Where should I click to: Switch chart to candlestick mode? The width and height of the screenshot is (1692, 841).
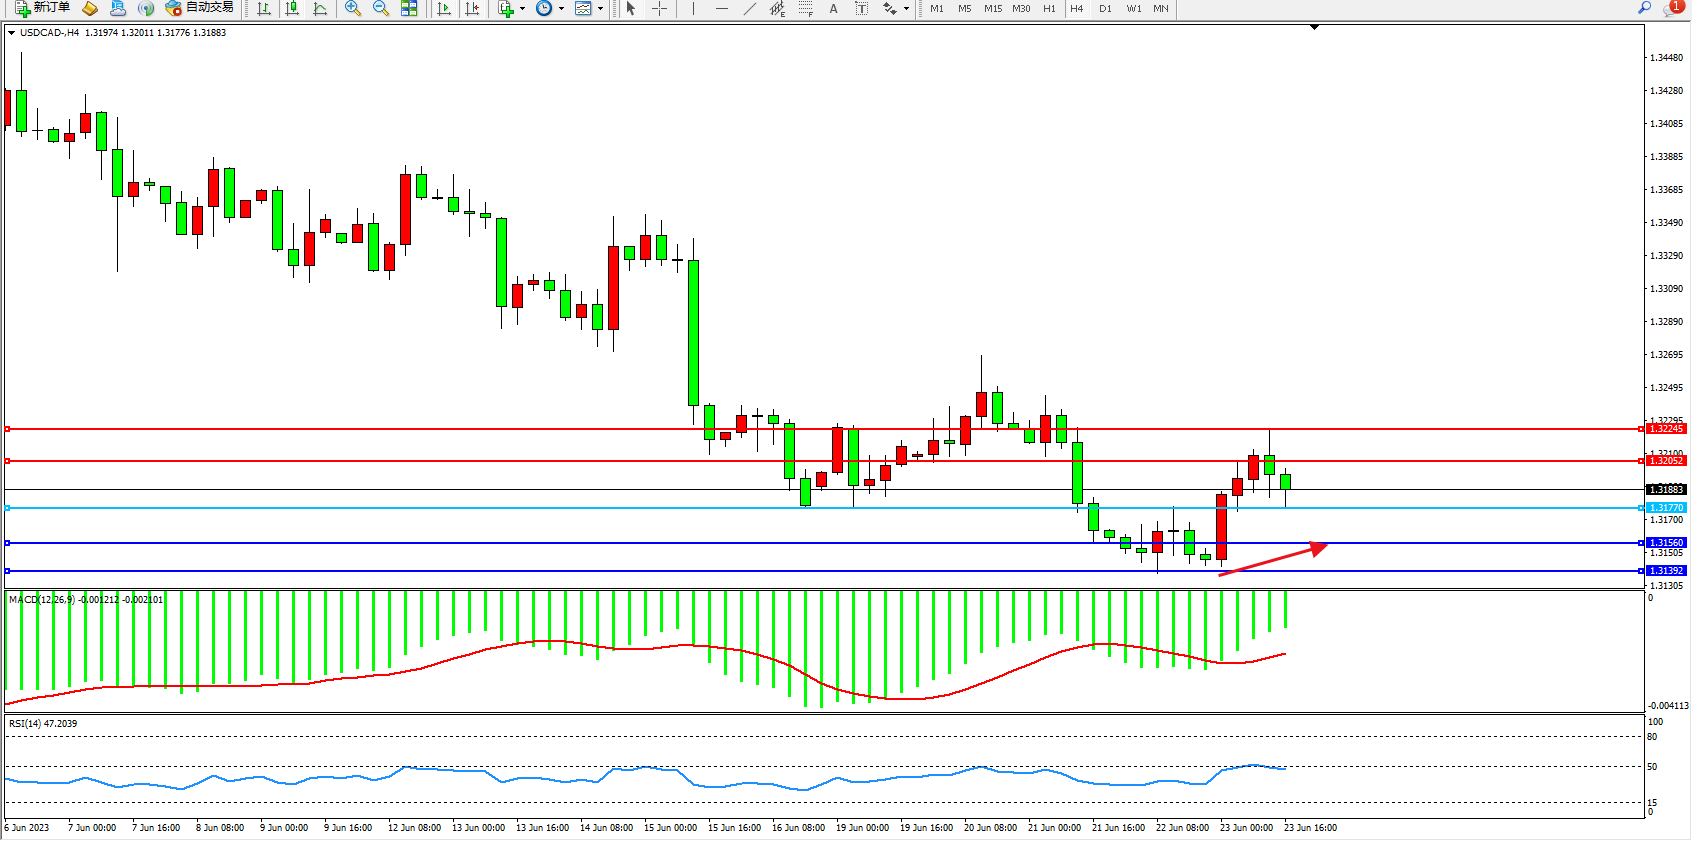click(292, 8)
